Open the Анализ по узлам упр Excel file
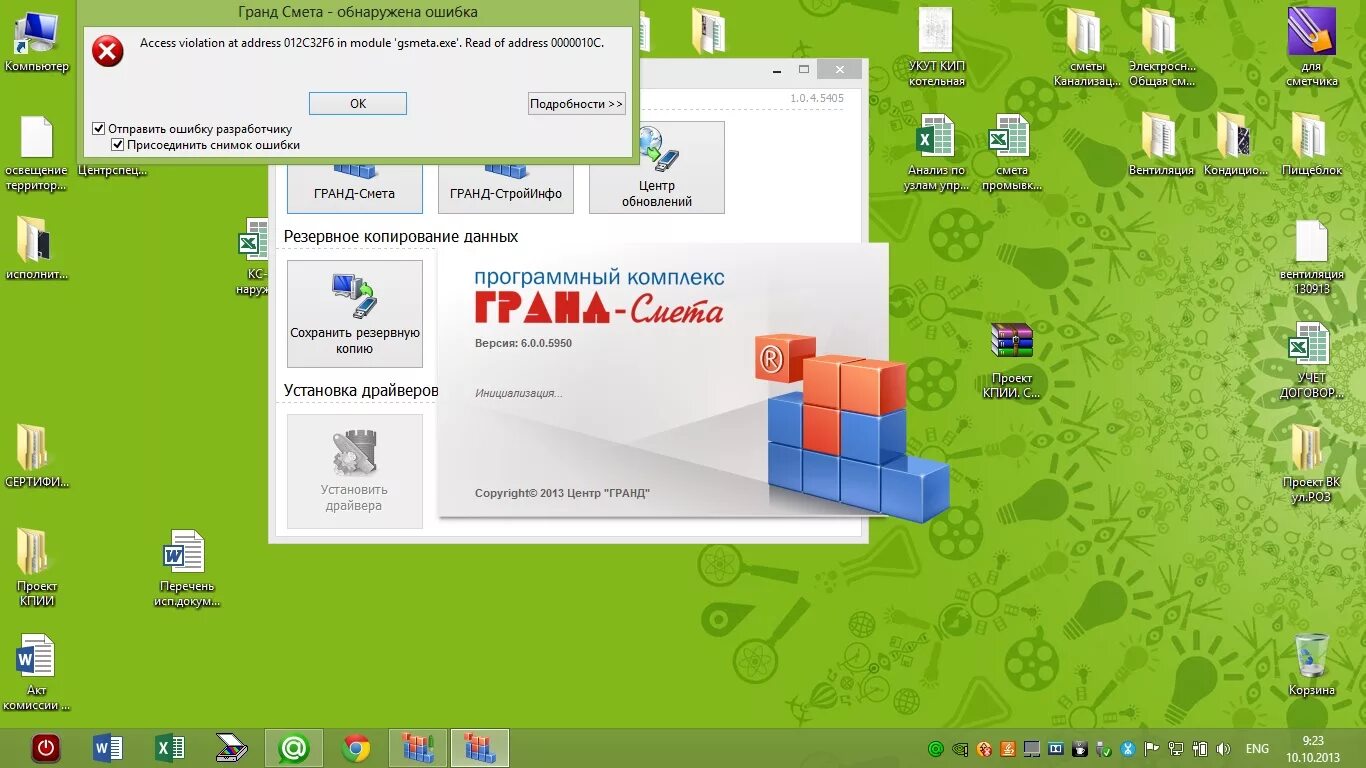The height and width of the screenshot is (768, 1366). click(x=937, y=152)
